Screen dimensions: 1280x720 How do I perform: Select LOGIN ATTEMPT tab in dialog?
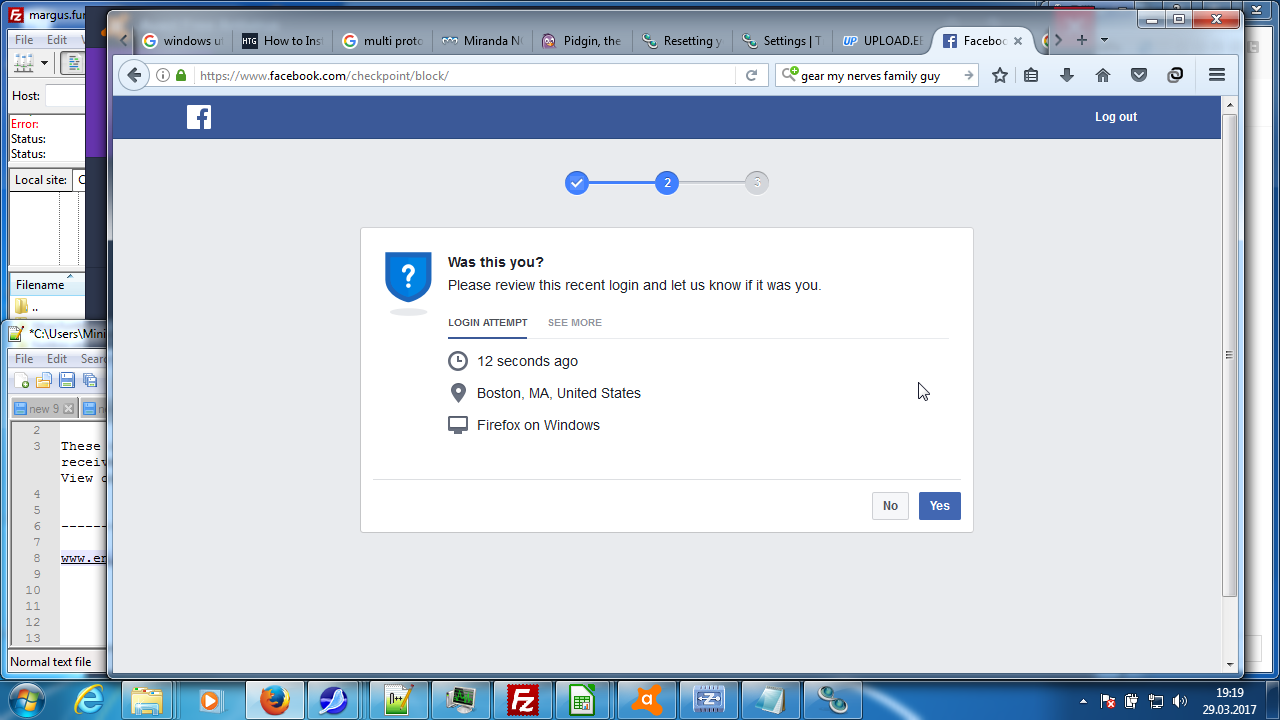tap(488, 323)
